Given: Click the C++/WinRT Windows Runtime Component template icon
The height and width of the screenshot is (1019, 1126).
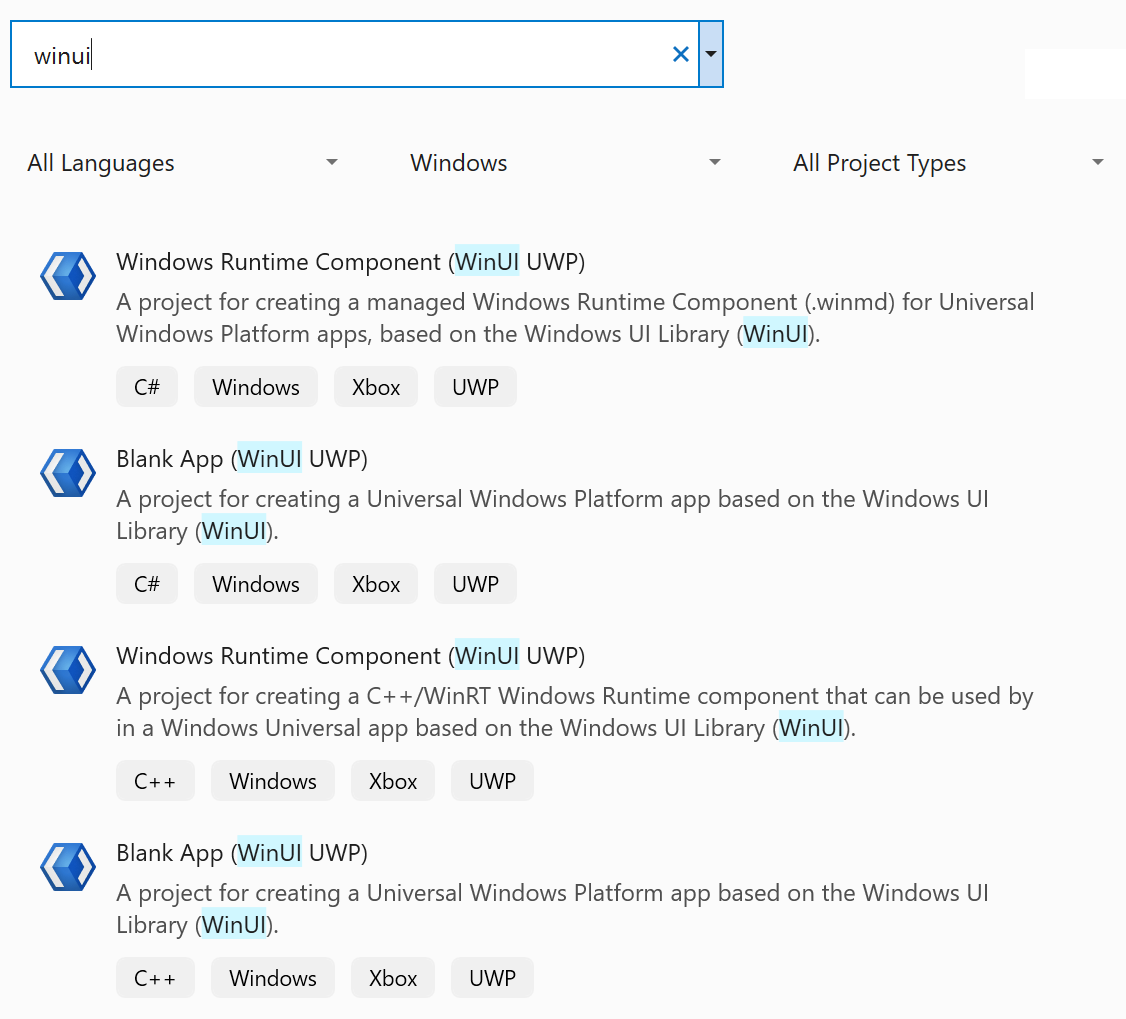Looking at the screenshot, I should [x=67, y=670].
